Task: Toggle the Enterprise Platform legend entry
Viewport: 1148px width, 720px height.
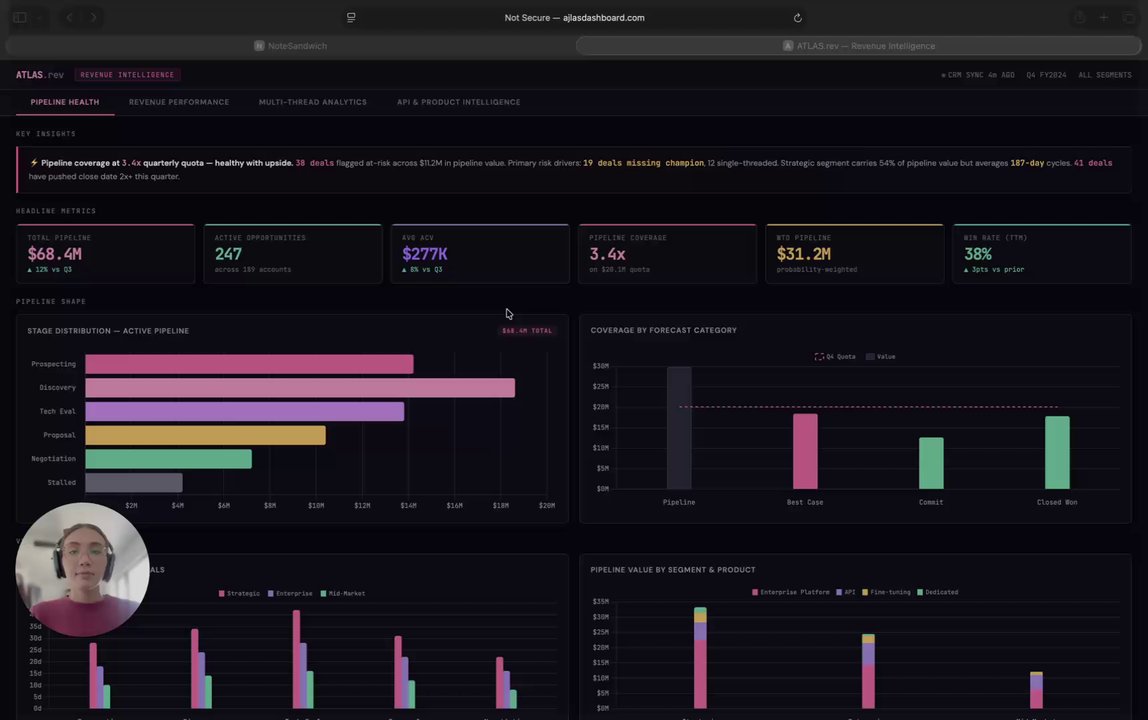Action: click(791, 592)
